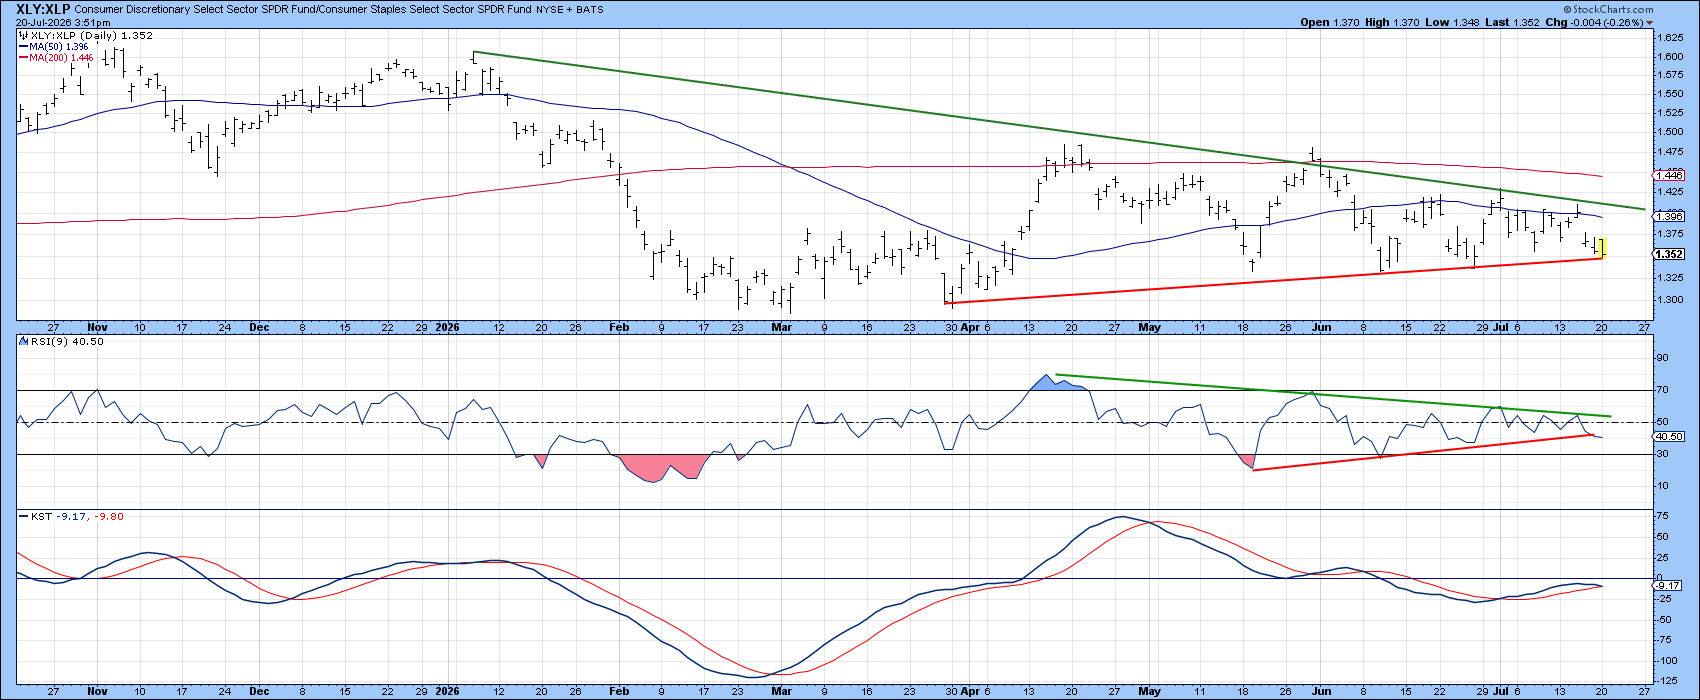Click the bar-chart icon before XLY:XLP (Daily)

coord(22,34)
